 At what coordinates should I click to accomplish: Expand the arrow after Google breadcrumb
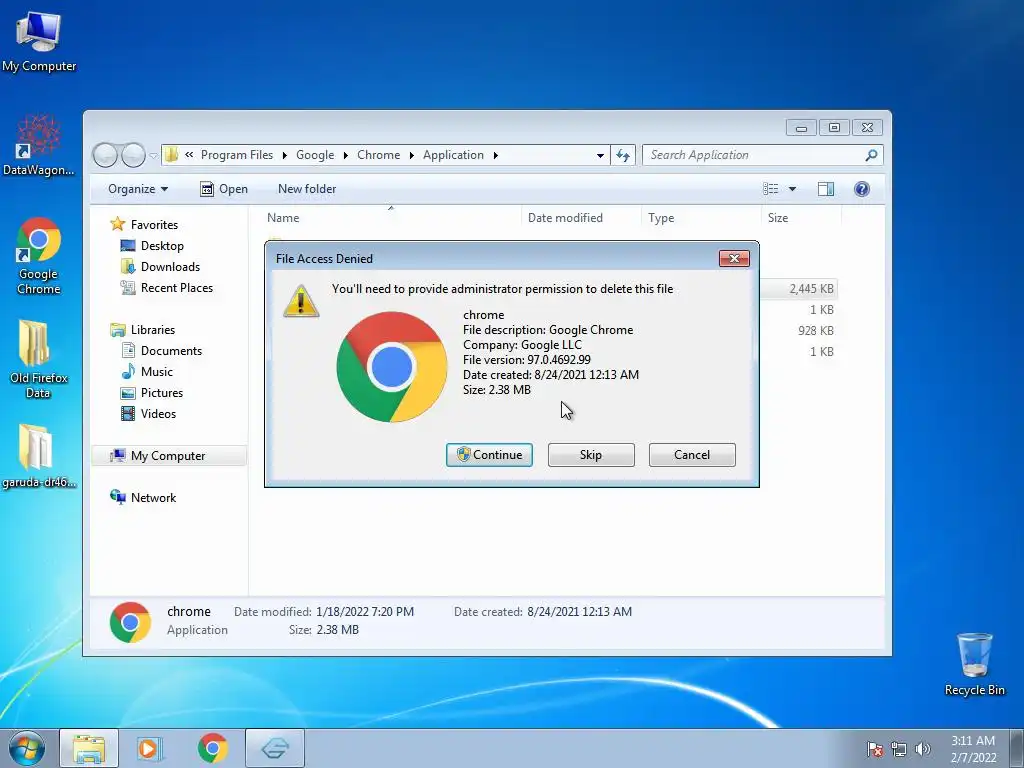tap(345, 155)
